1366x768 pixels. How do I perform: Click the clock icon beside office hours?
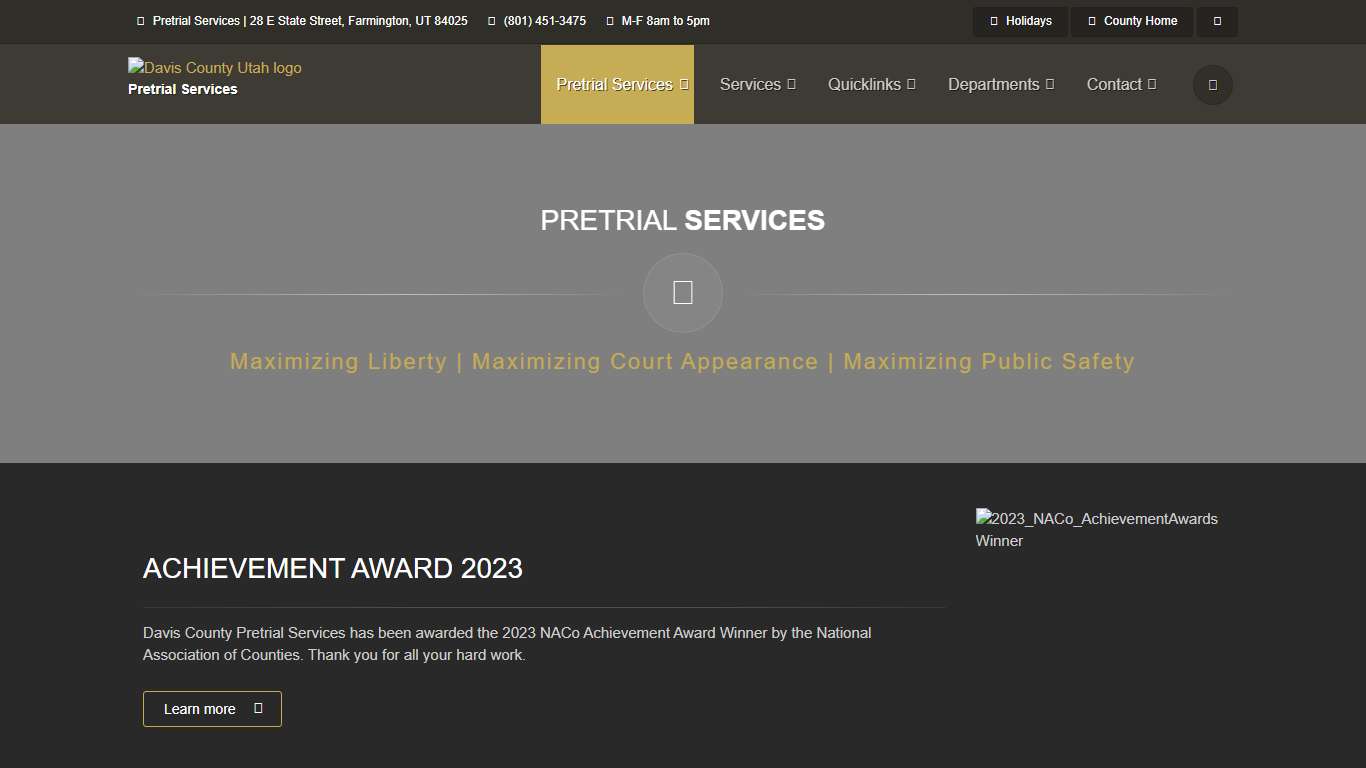[x=608, y=20]
